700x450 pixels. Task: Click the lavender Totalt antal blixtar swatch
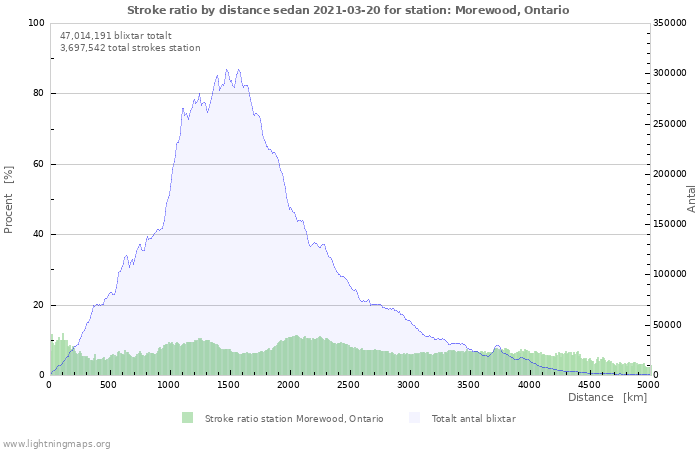point(415,418)
